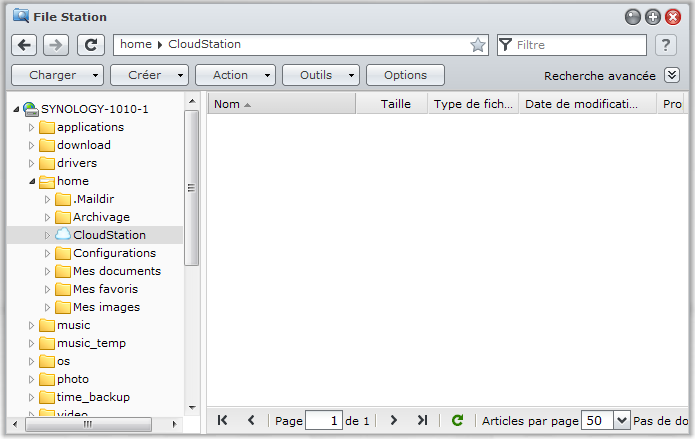Click the green reload icon in the pagination bar

(x=457, y=421)
